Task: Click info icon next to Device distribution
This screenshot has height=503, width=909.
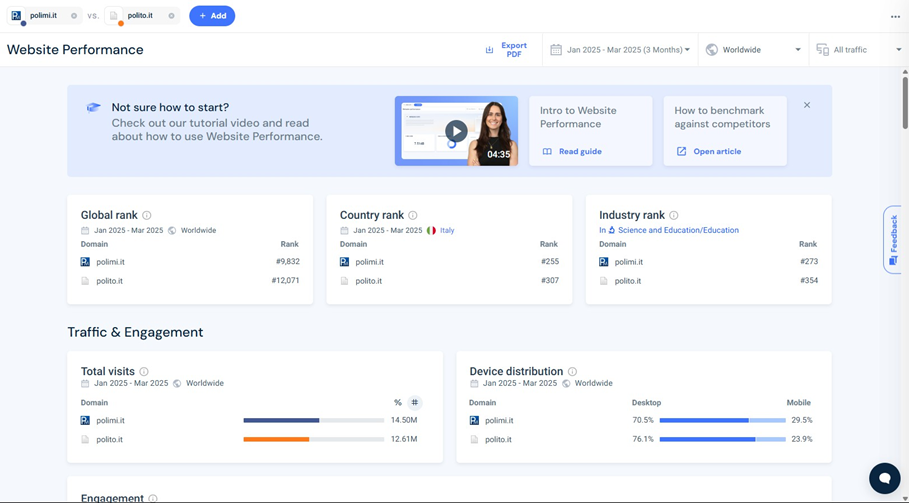Action: (x=572, y=372)
